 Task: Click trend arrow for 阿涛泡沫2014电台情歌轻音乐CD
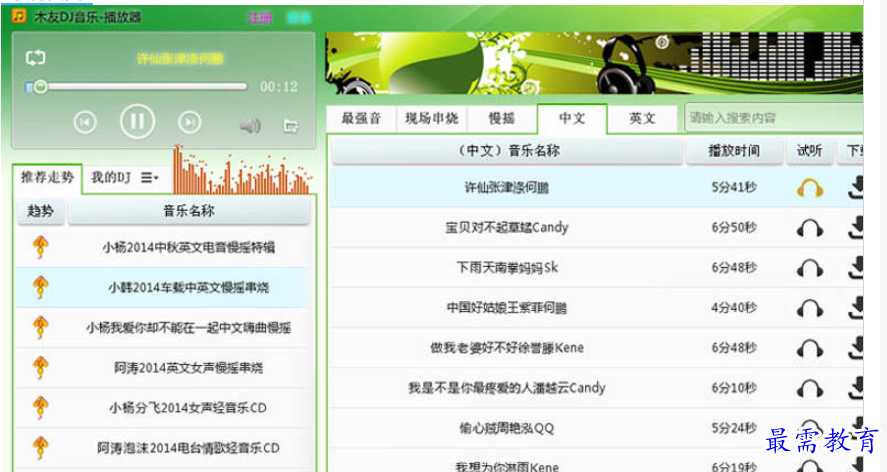(x=40, y=448)
